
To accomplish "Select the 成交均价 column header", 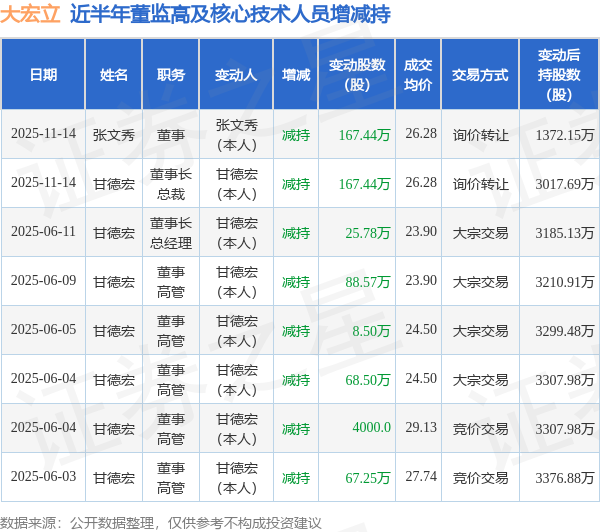I will (418, 75).
